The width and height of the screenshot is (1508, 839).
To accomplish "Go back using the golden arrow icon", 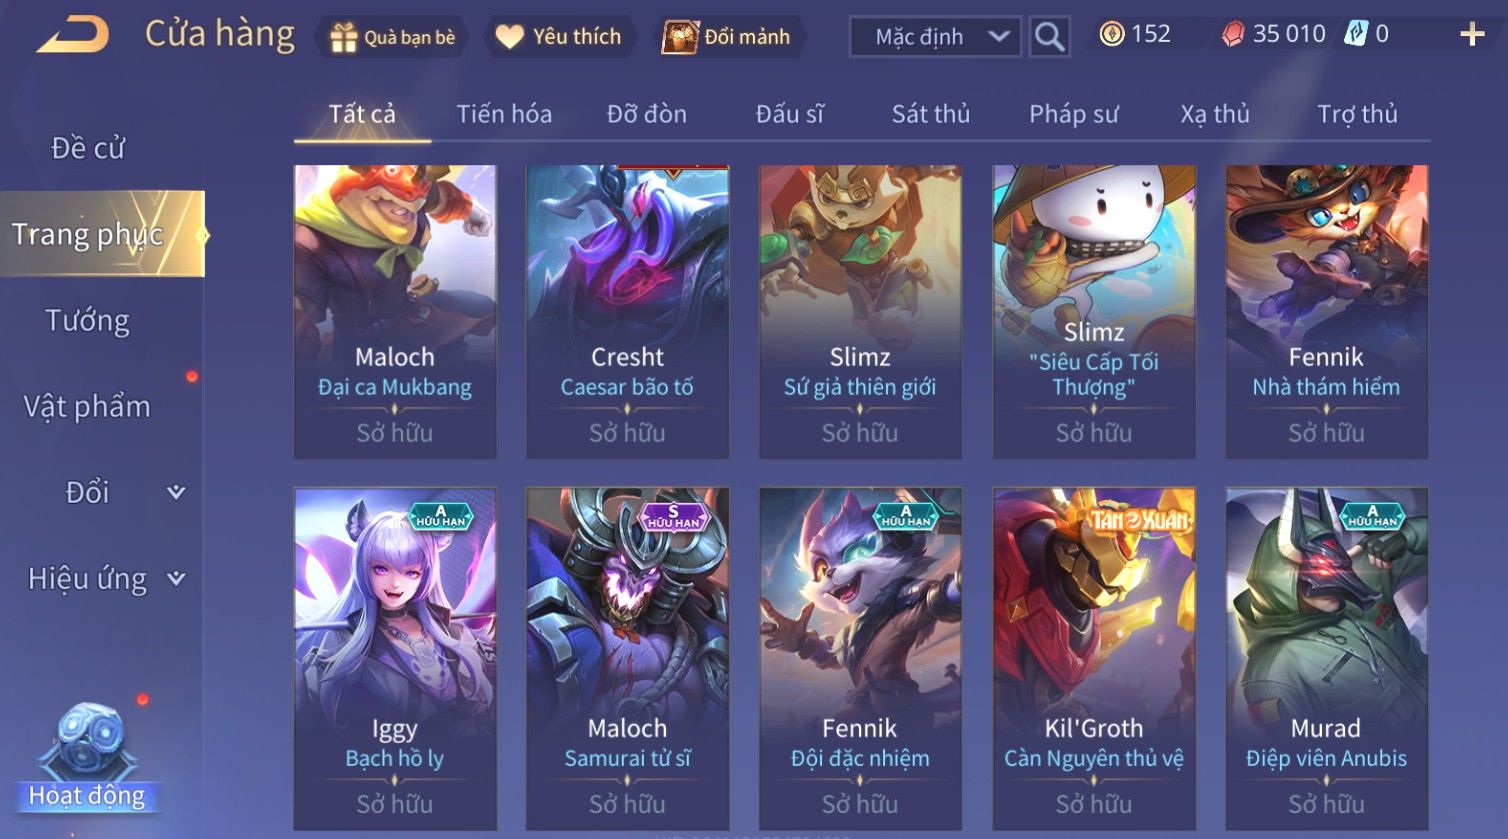I will (x=73, y=35).
